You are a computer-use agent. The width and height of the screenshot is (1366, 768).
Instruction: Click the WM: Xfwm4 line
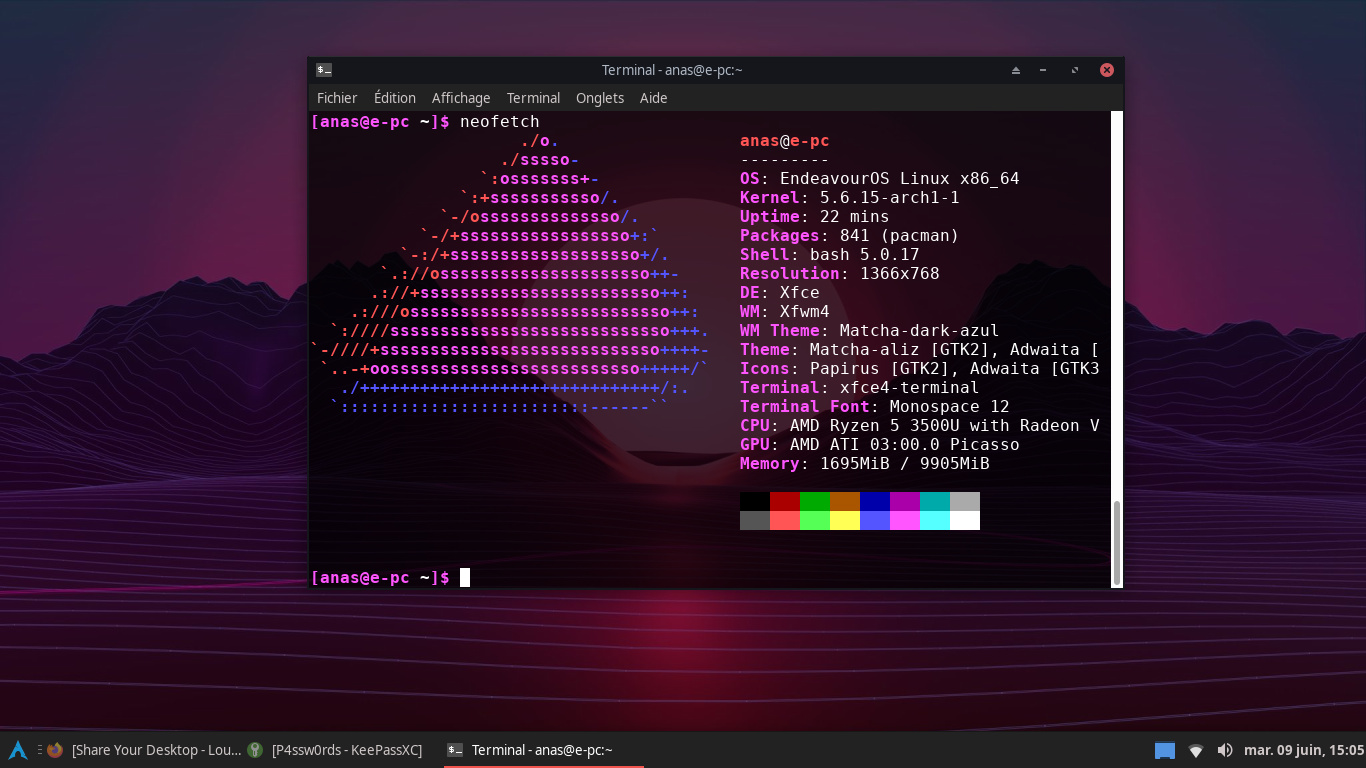pyautogui.click(x=785, y=312)
